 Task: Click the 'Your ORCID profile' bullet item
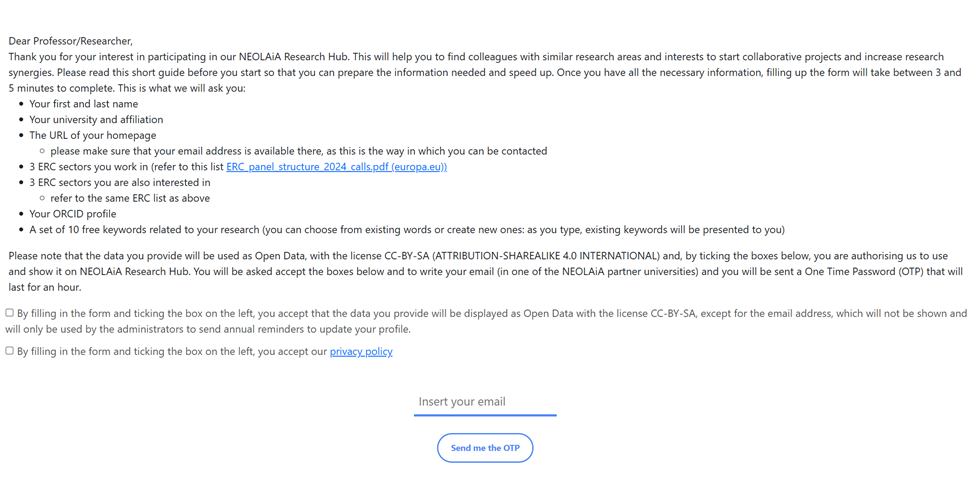pyautogui.click(x=73, y=214)
